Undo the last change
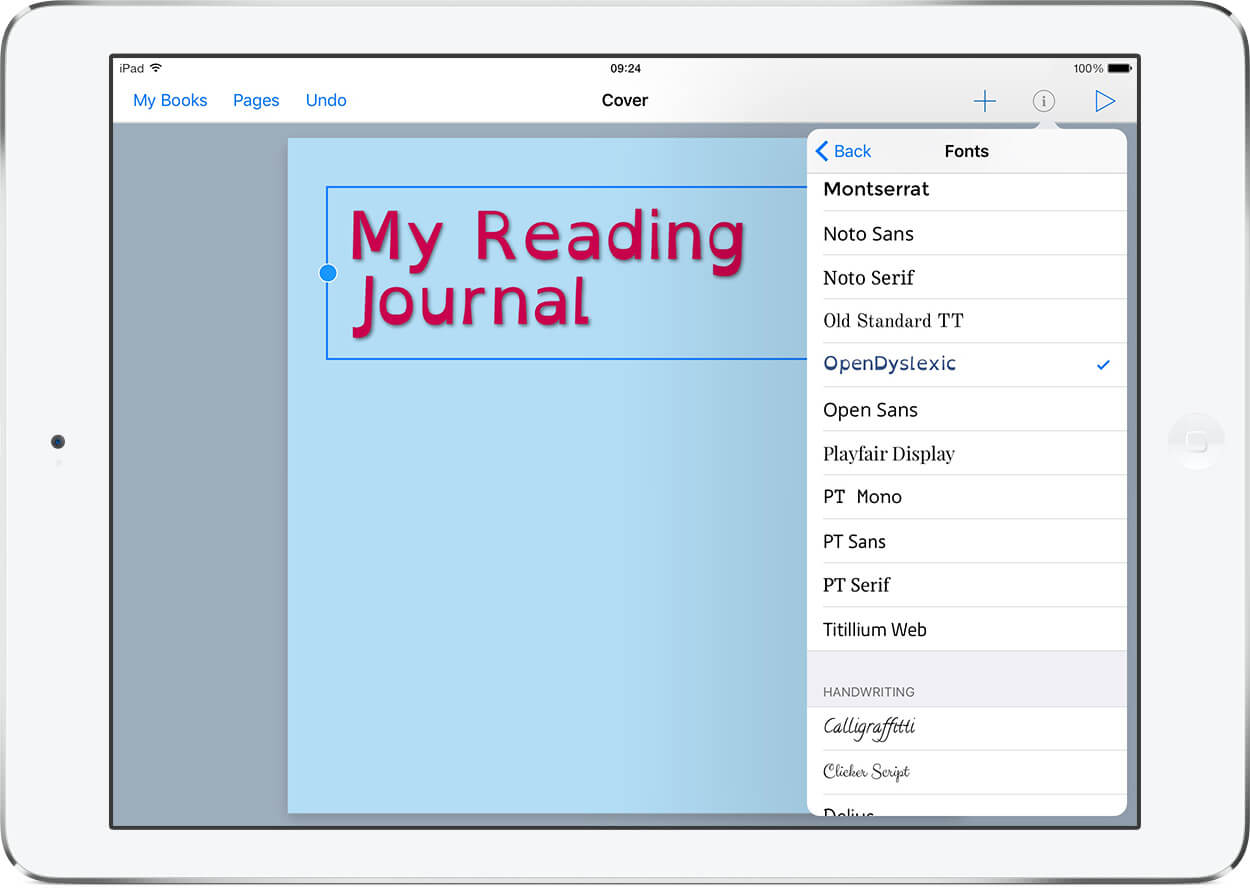This screenshot has width=1250, height=888. (x=326, y=100)
